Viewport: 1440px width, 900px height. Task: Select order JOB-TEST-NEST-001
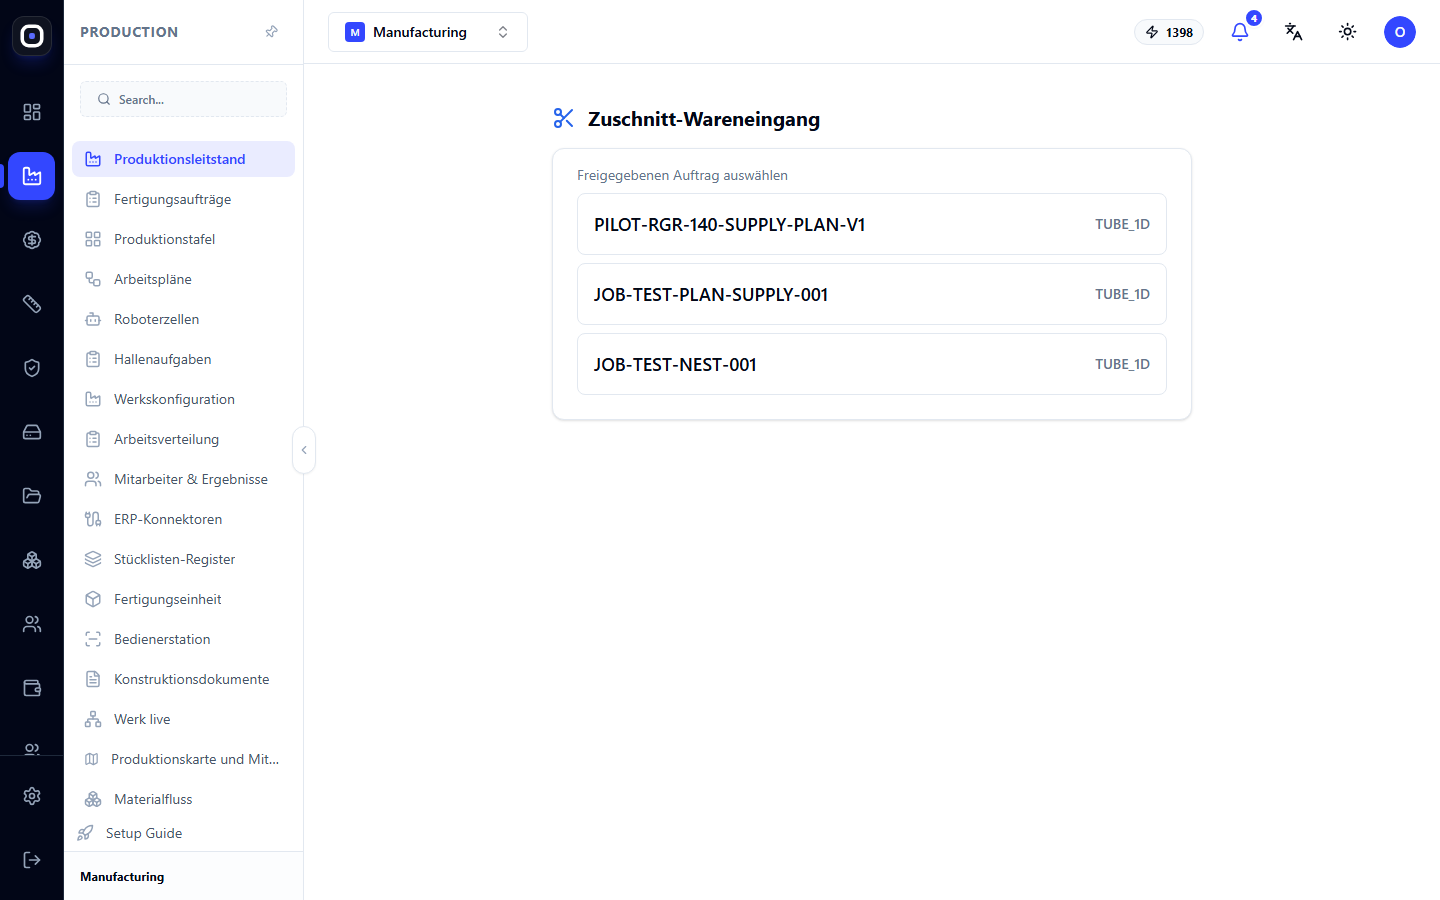point(872,364)
